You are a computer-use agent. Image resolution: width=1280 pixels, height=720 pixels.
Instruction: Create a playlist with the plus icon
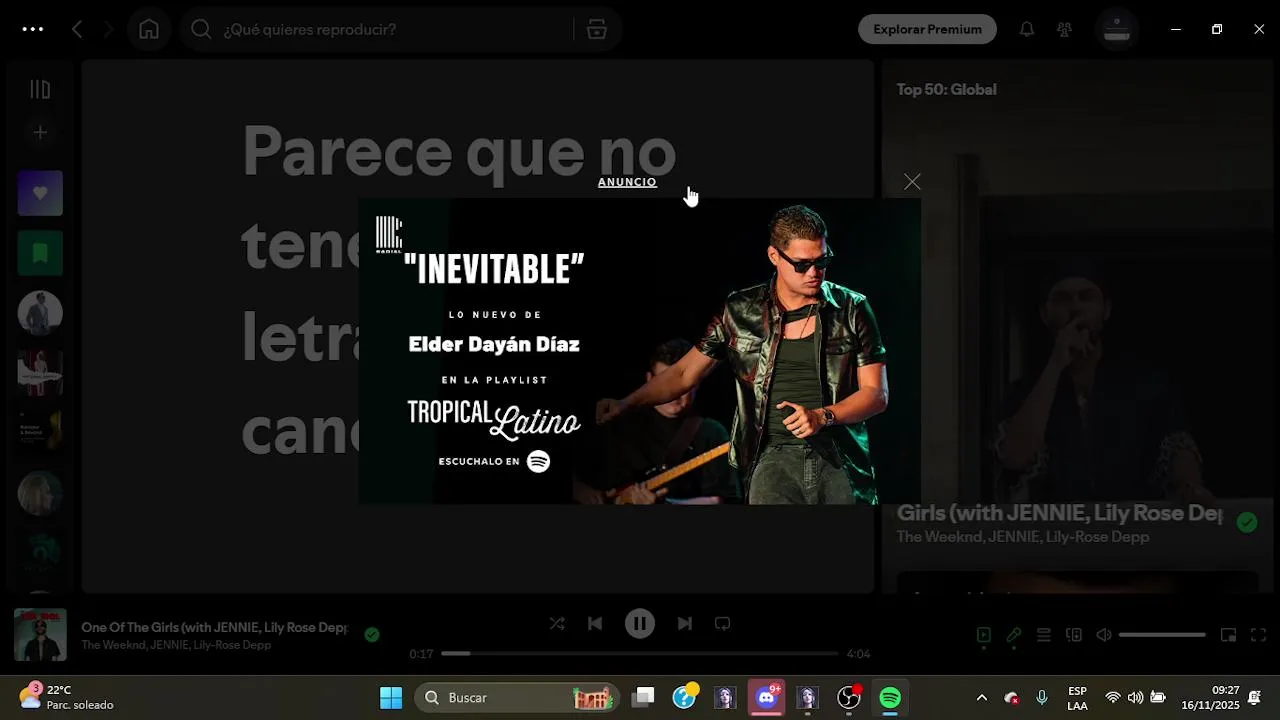[40, 132]
